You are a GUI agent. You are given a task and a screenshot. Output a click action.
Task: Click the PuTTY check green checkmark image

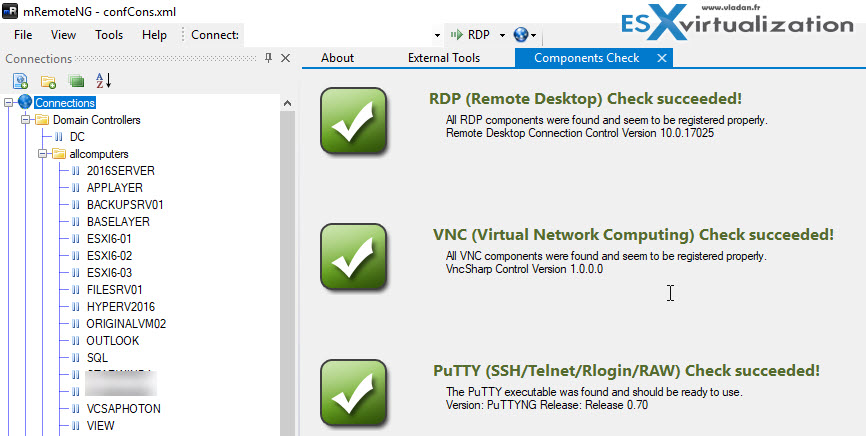coord(353,393)
